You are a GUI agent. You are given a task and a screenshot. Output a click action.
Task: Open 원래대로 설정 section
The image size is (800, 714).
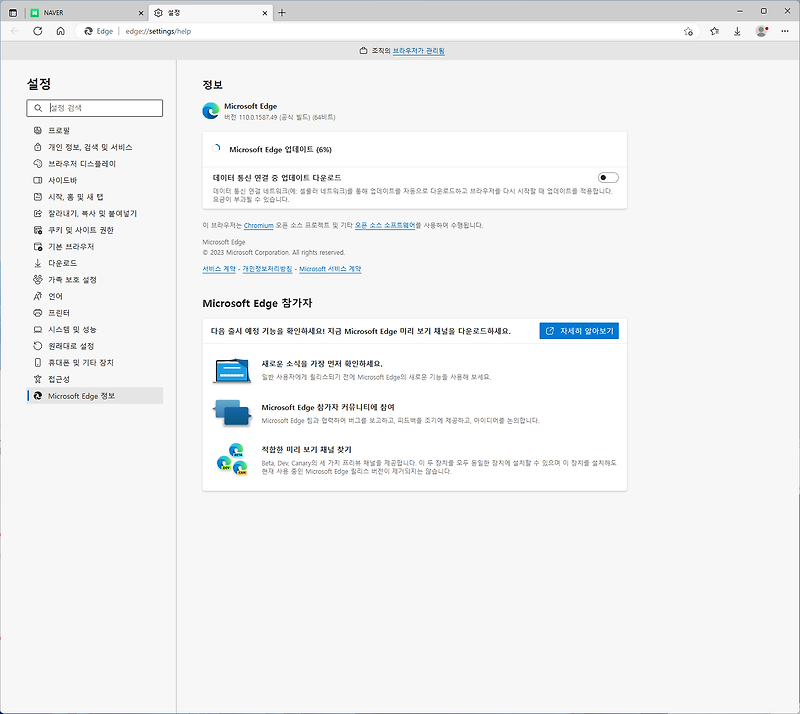click(95, 346)
